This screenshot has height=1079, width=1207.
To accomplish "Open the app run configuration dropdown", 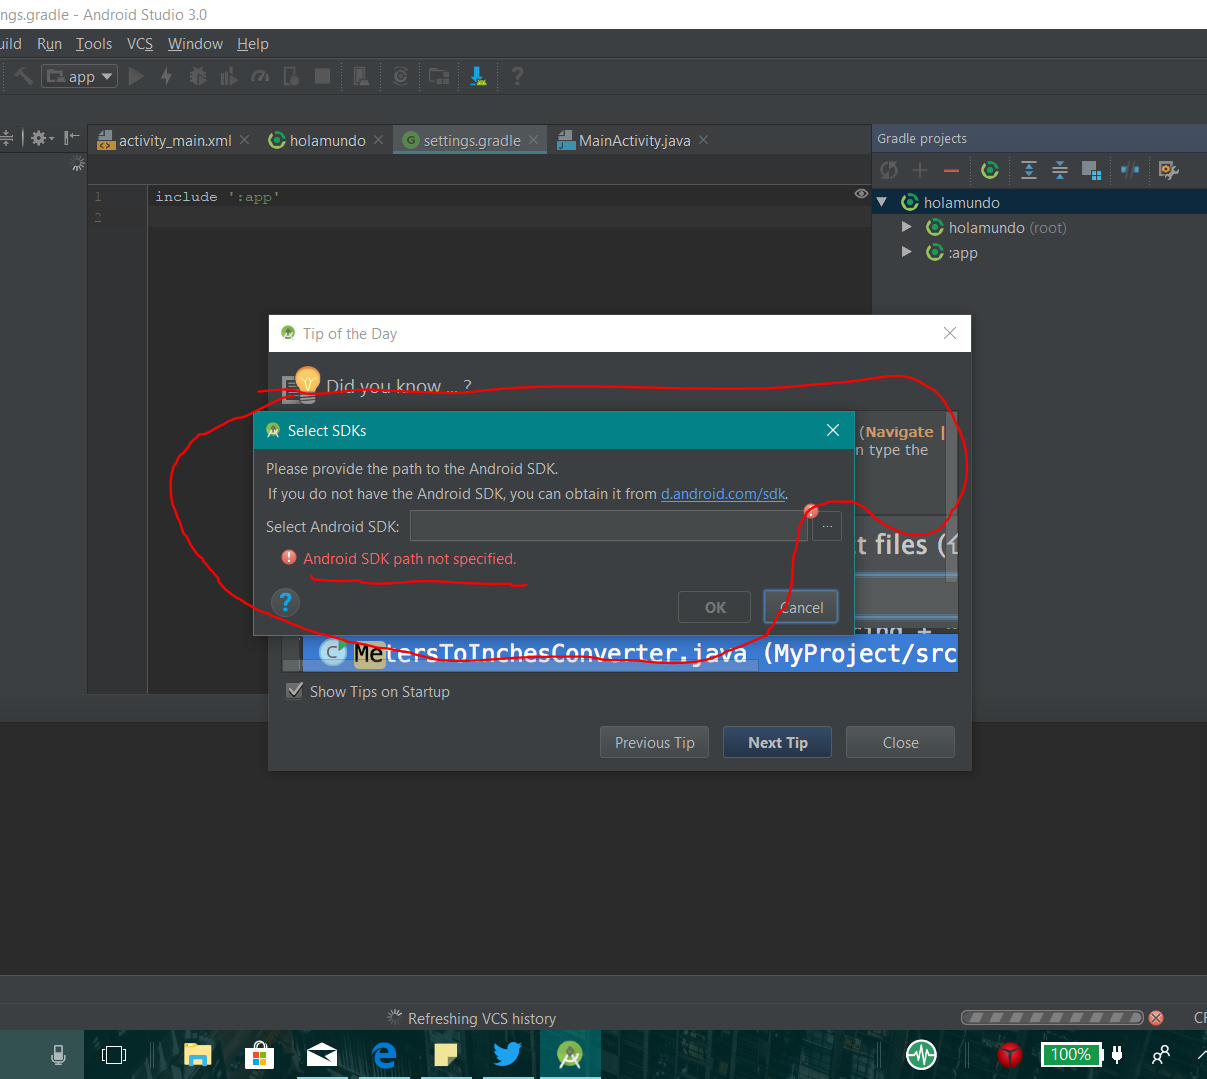I will [x=79, y=76].
